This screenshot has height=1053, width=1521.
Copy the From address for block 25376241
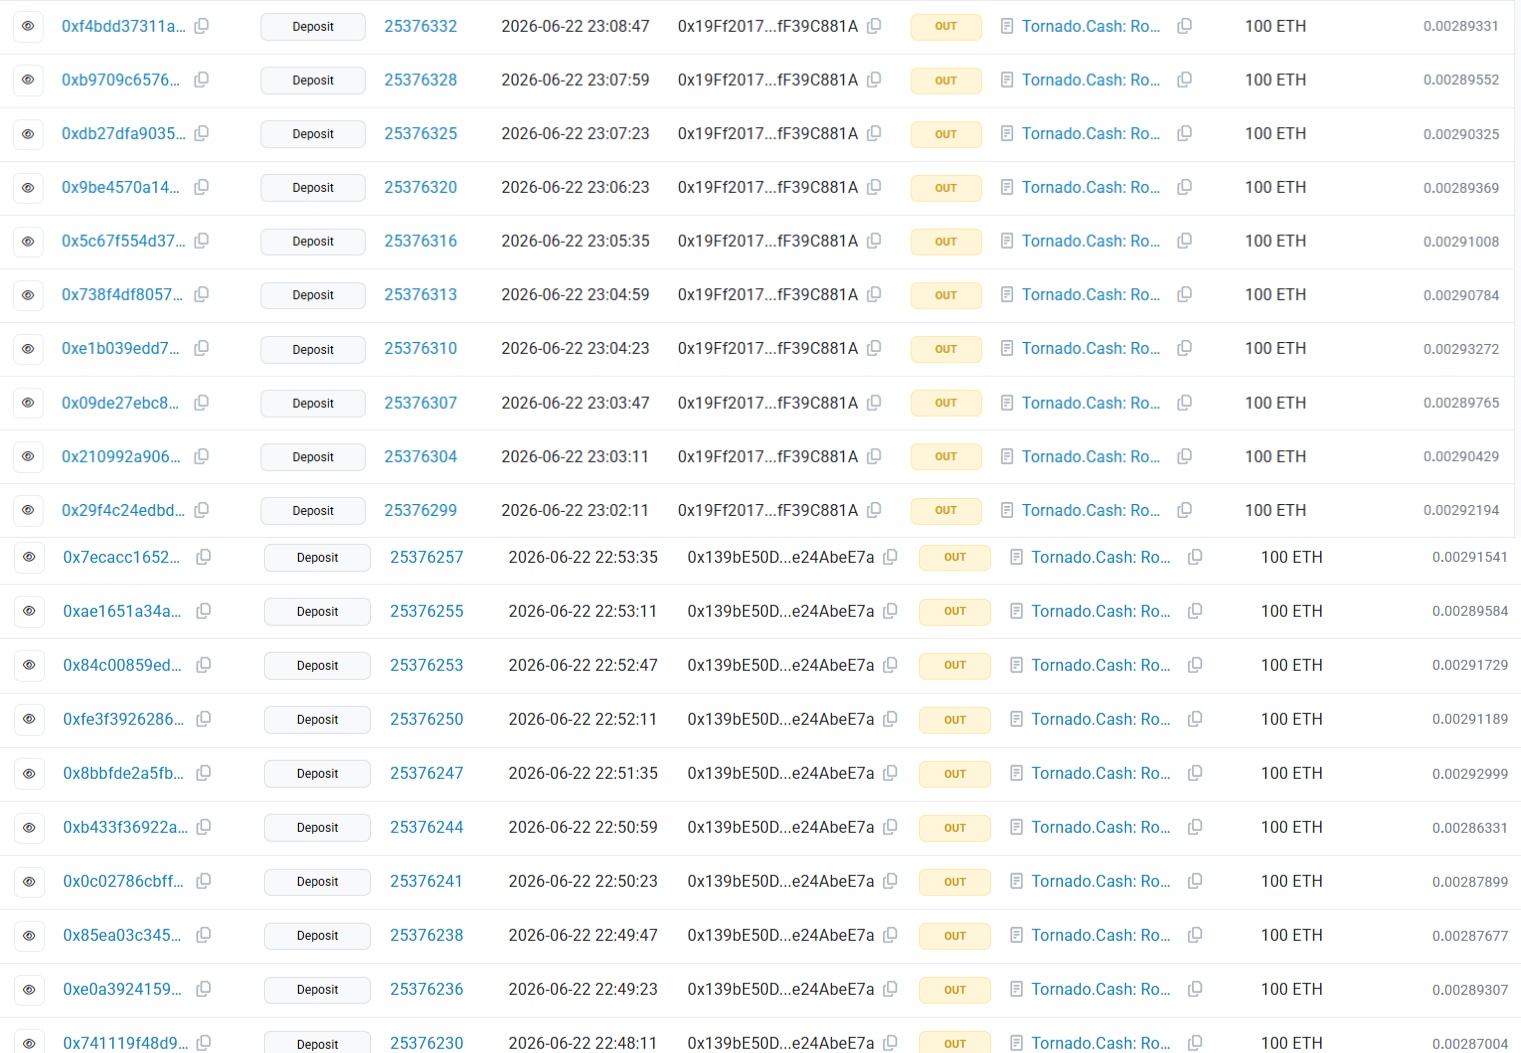click(x=890, y=881)
